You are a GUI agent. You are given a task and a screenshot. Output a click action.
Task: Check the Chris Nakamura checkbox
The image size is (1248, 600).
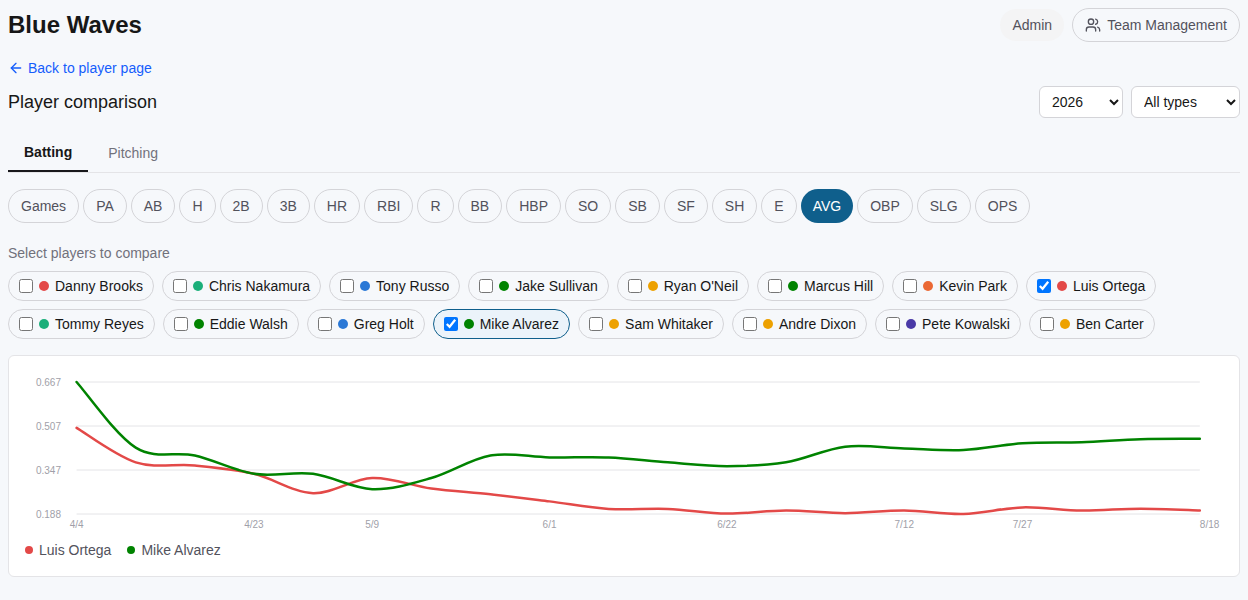click(x=180, y=286)
